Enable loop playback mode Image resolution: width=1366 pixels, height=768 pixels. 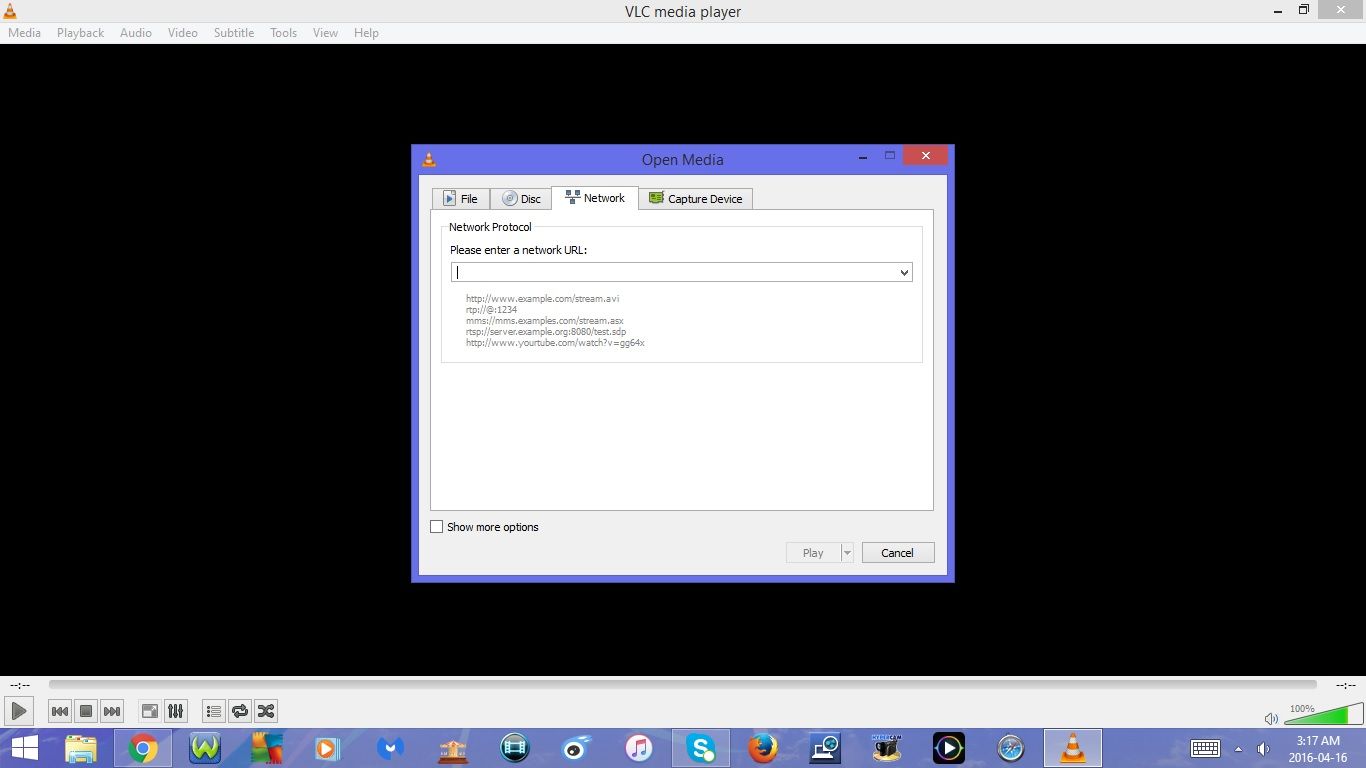[240, 710]
